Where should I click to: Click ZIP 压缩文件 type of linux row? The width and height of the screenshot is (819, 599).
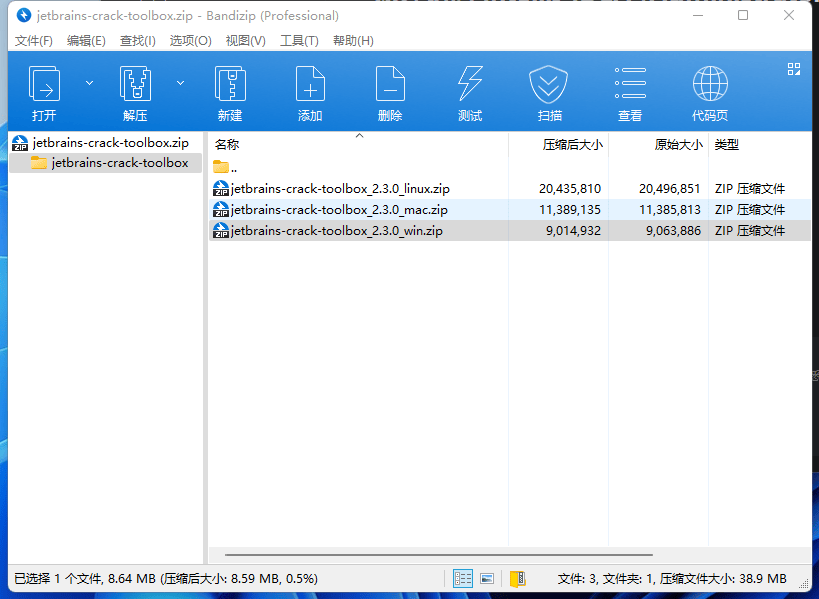(750, 189)
